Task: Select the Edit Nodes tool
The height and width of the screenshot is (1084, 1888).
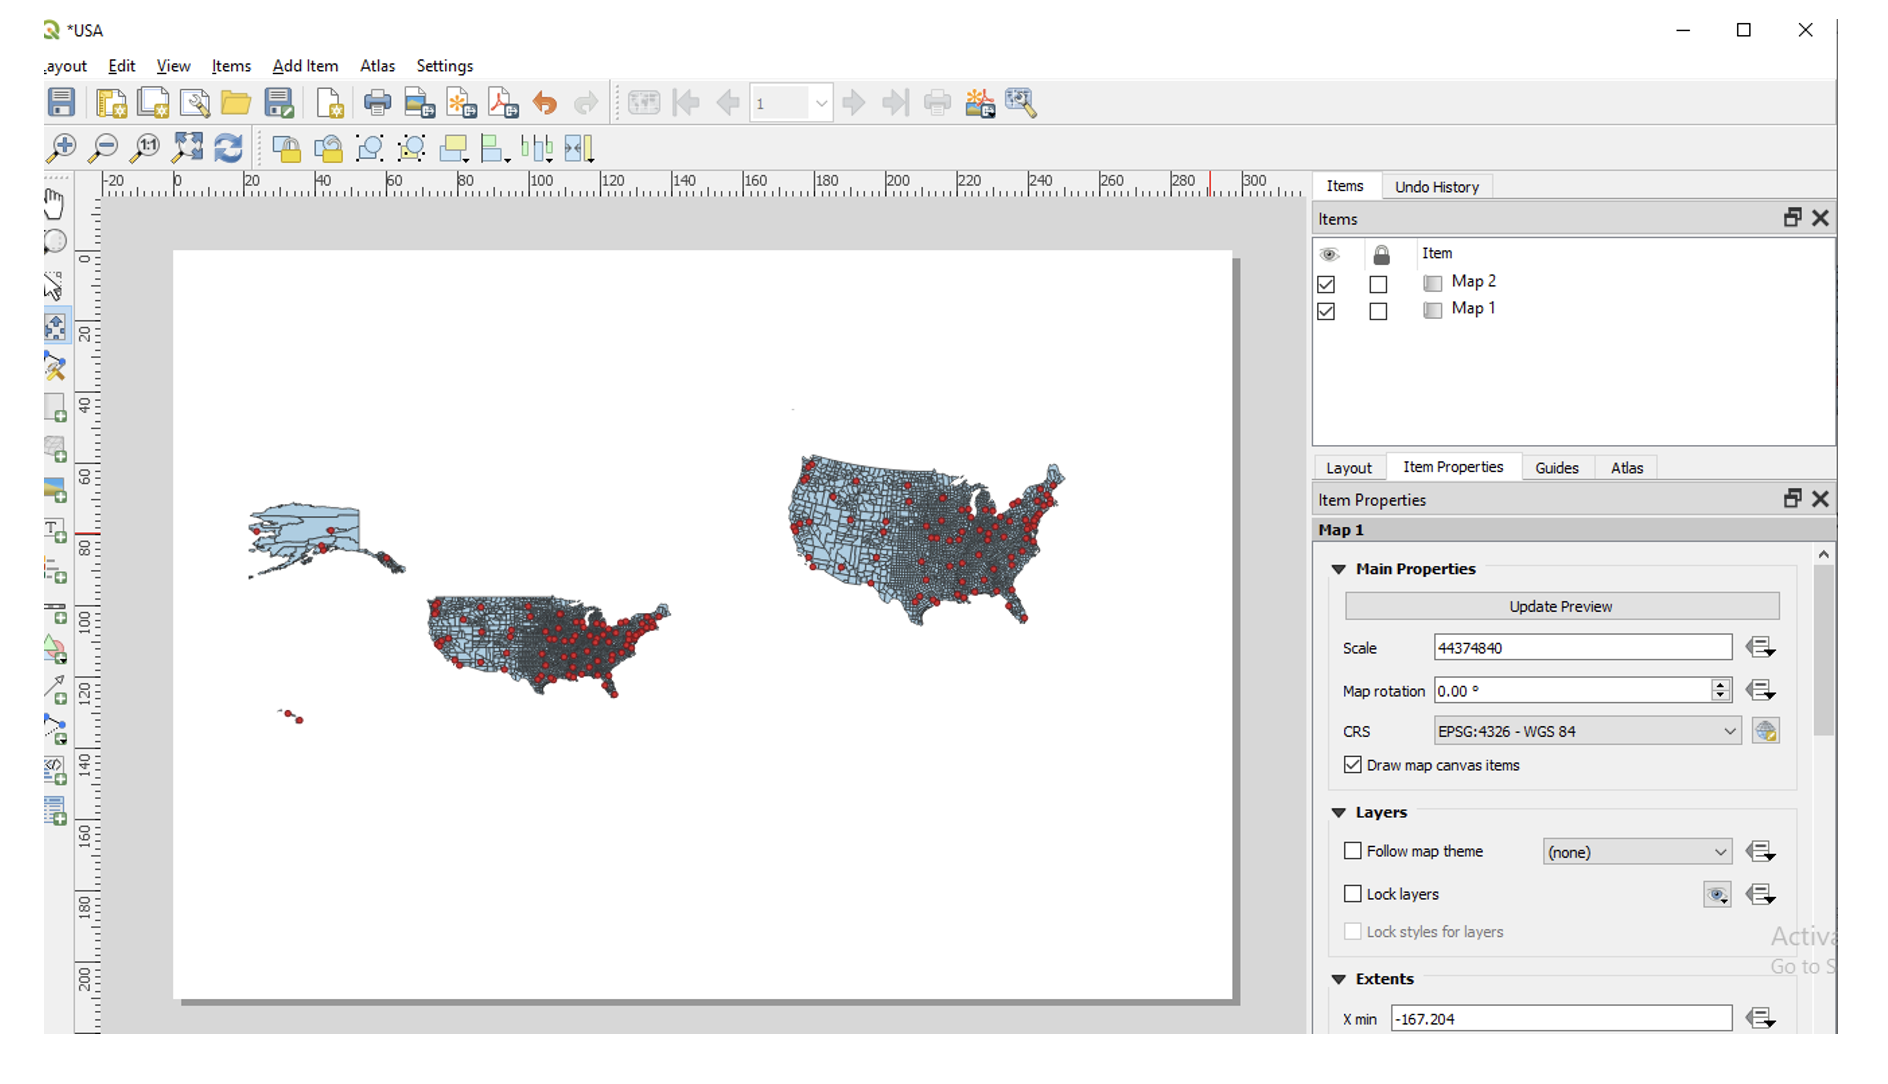Action: [55, 367]
